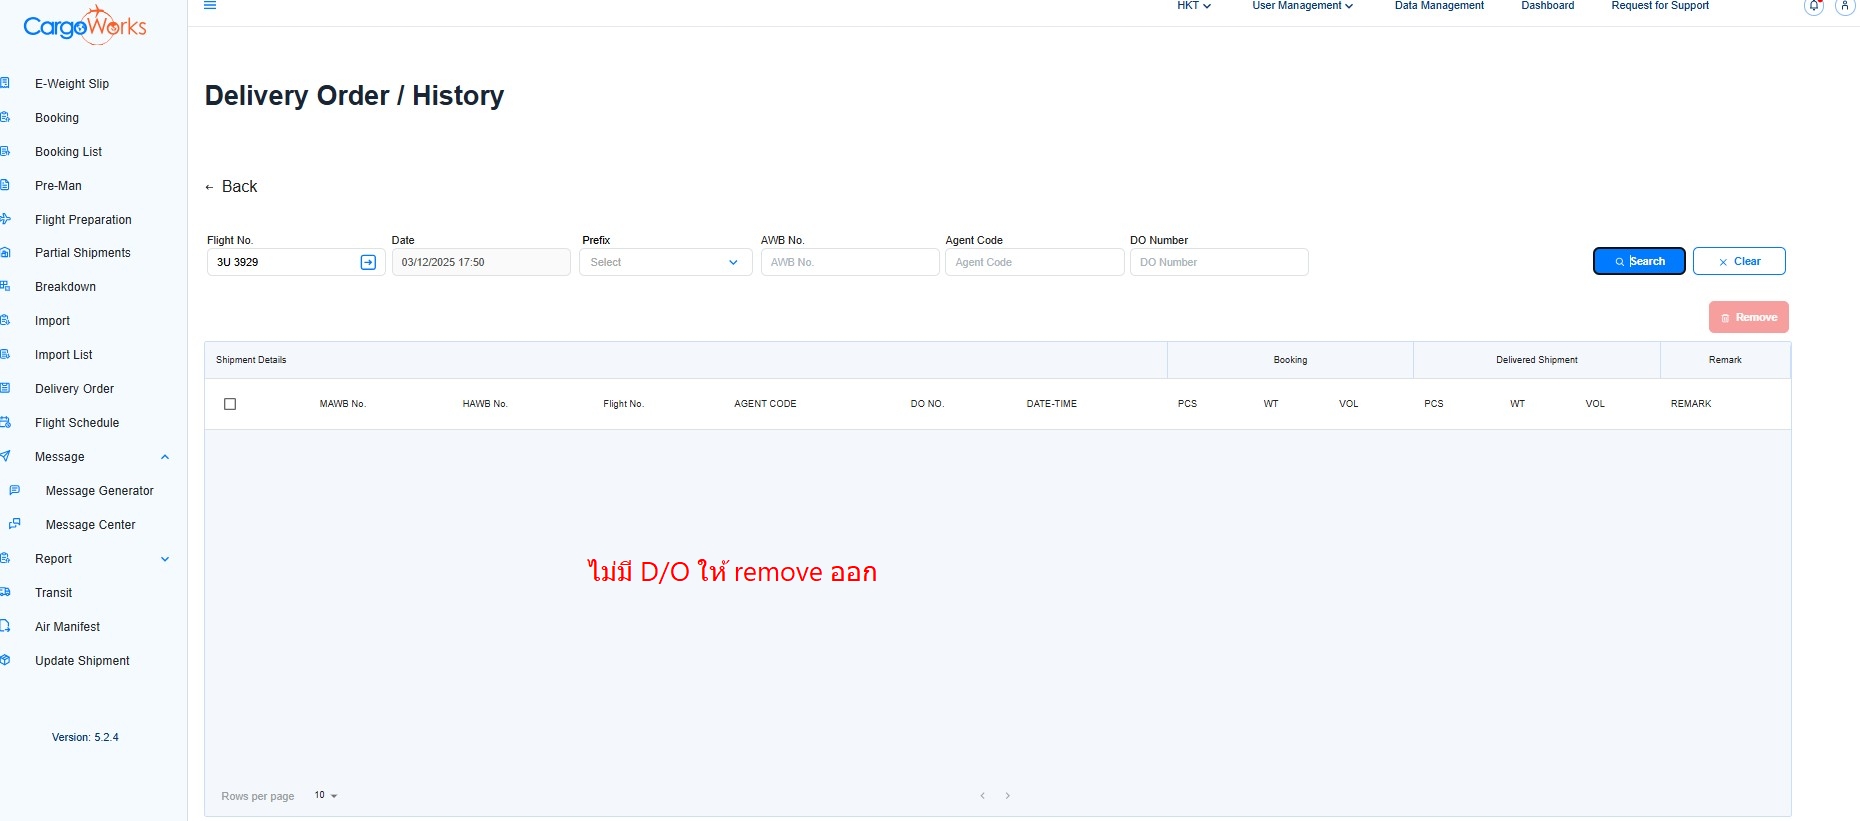
Task: Open the rows per page dropdown
Action: pos(326,796)
